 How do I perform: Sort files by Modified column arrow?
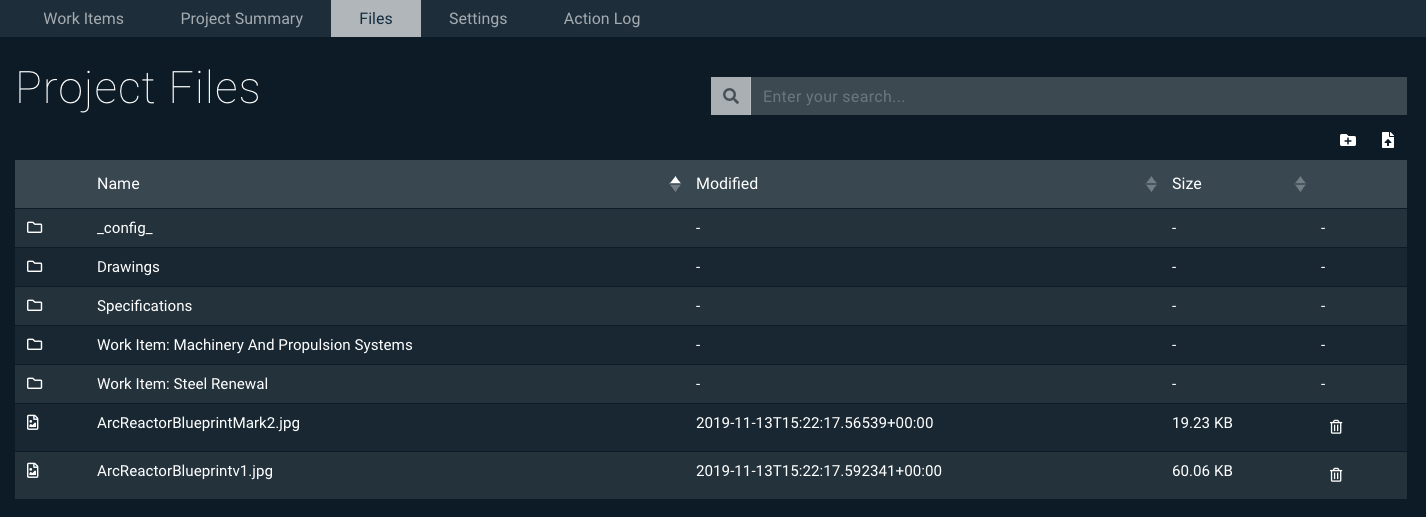click(1150, 184)
